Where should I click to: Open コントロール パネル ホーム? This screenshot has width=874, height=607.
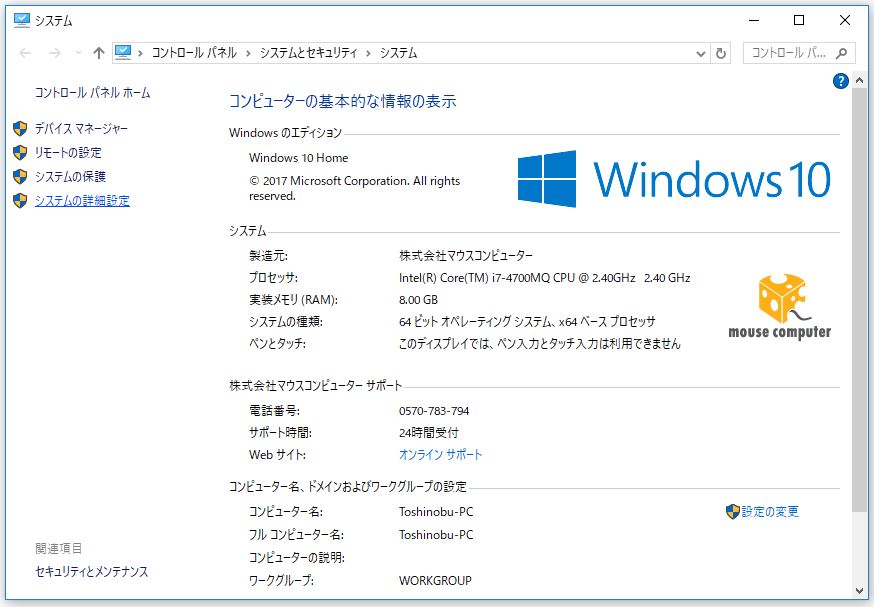pos(93,93)
